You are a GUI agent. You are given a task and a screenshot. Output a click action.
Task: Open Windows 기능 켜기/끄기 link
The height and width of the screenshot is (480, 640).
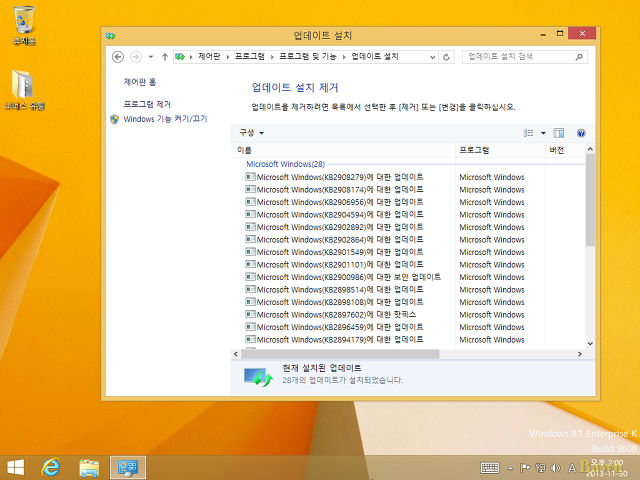coord(165,119)
